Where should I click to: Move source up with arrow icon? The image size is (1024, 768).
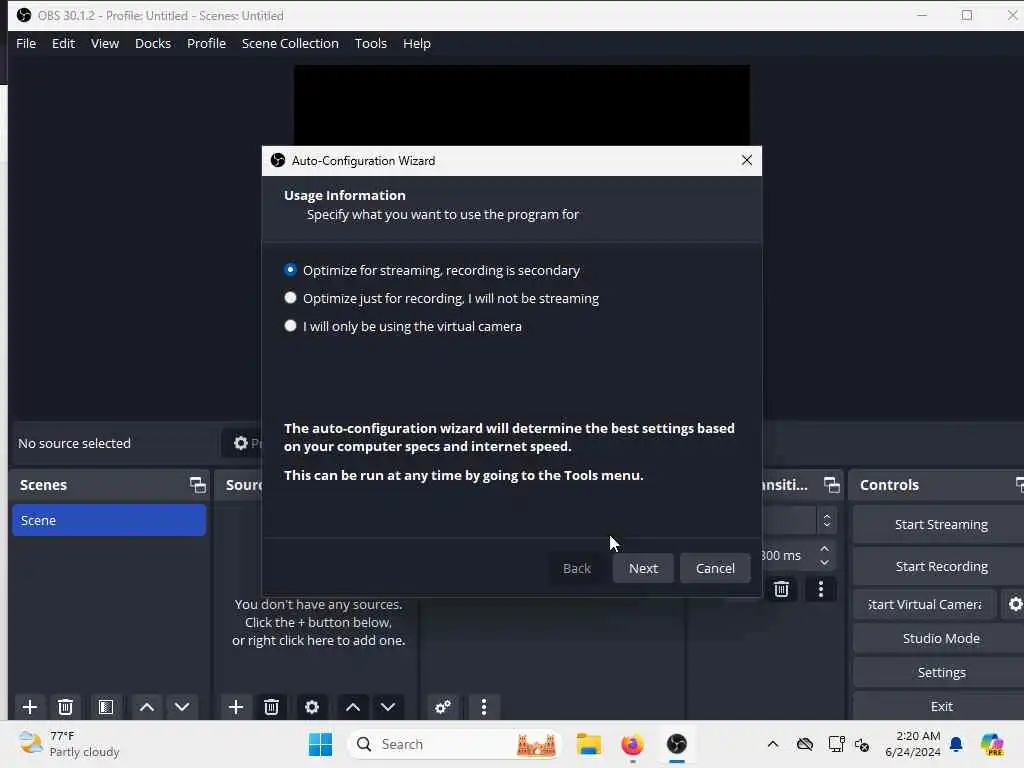(353, 707)
